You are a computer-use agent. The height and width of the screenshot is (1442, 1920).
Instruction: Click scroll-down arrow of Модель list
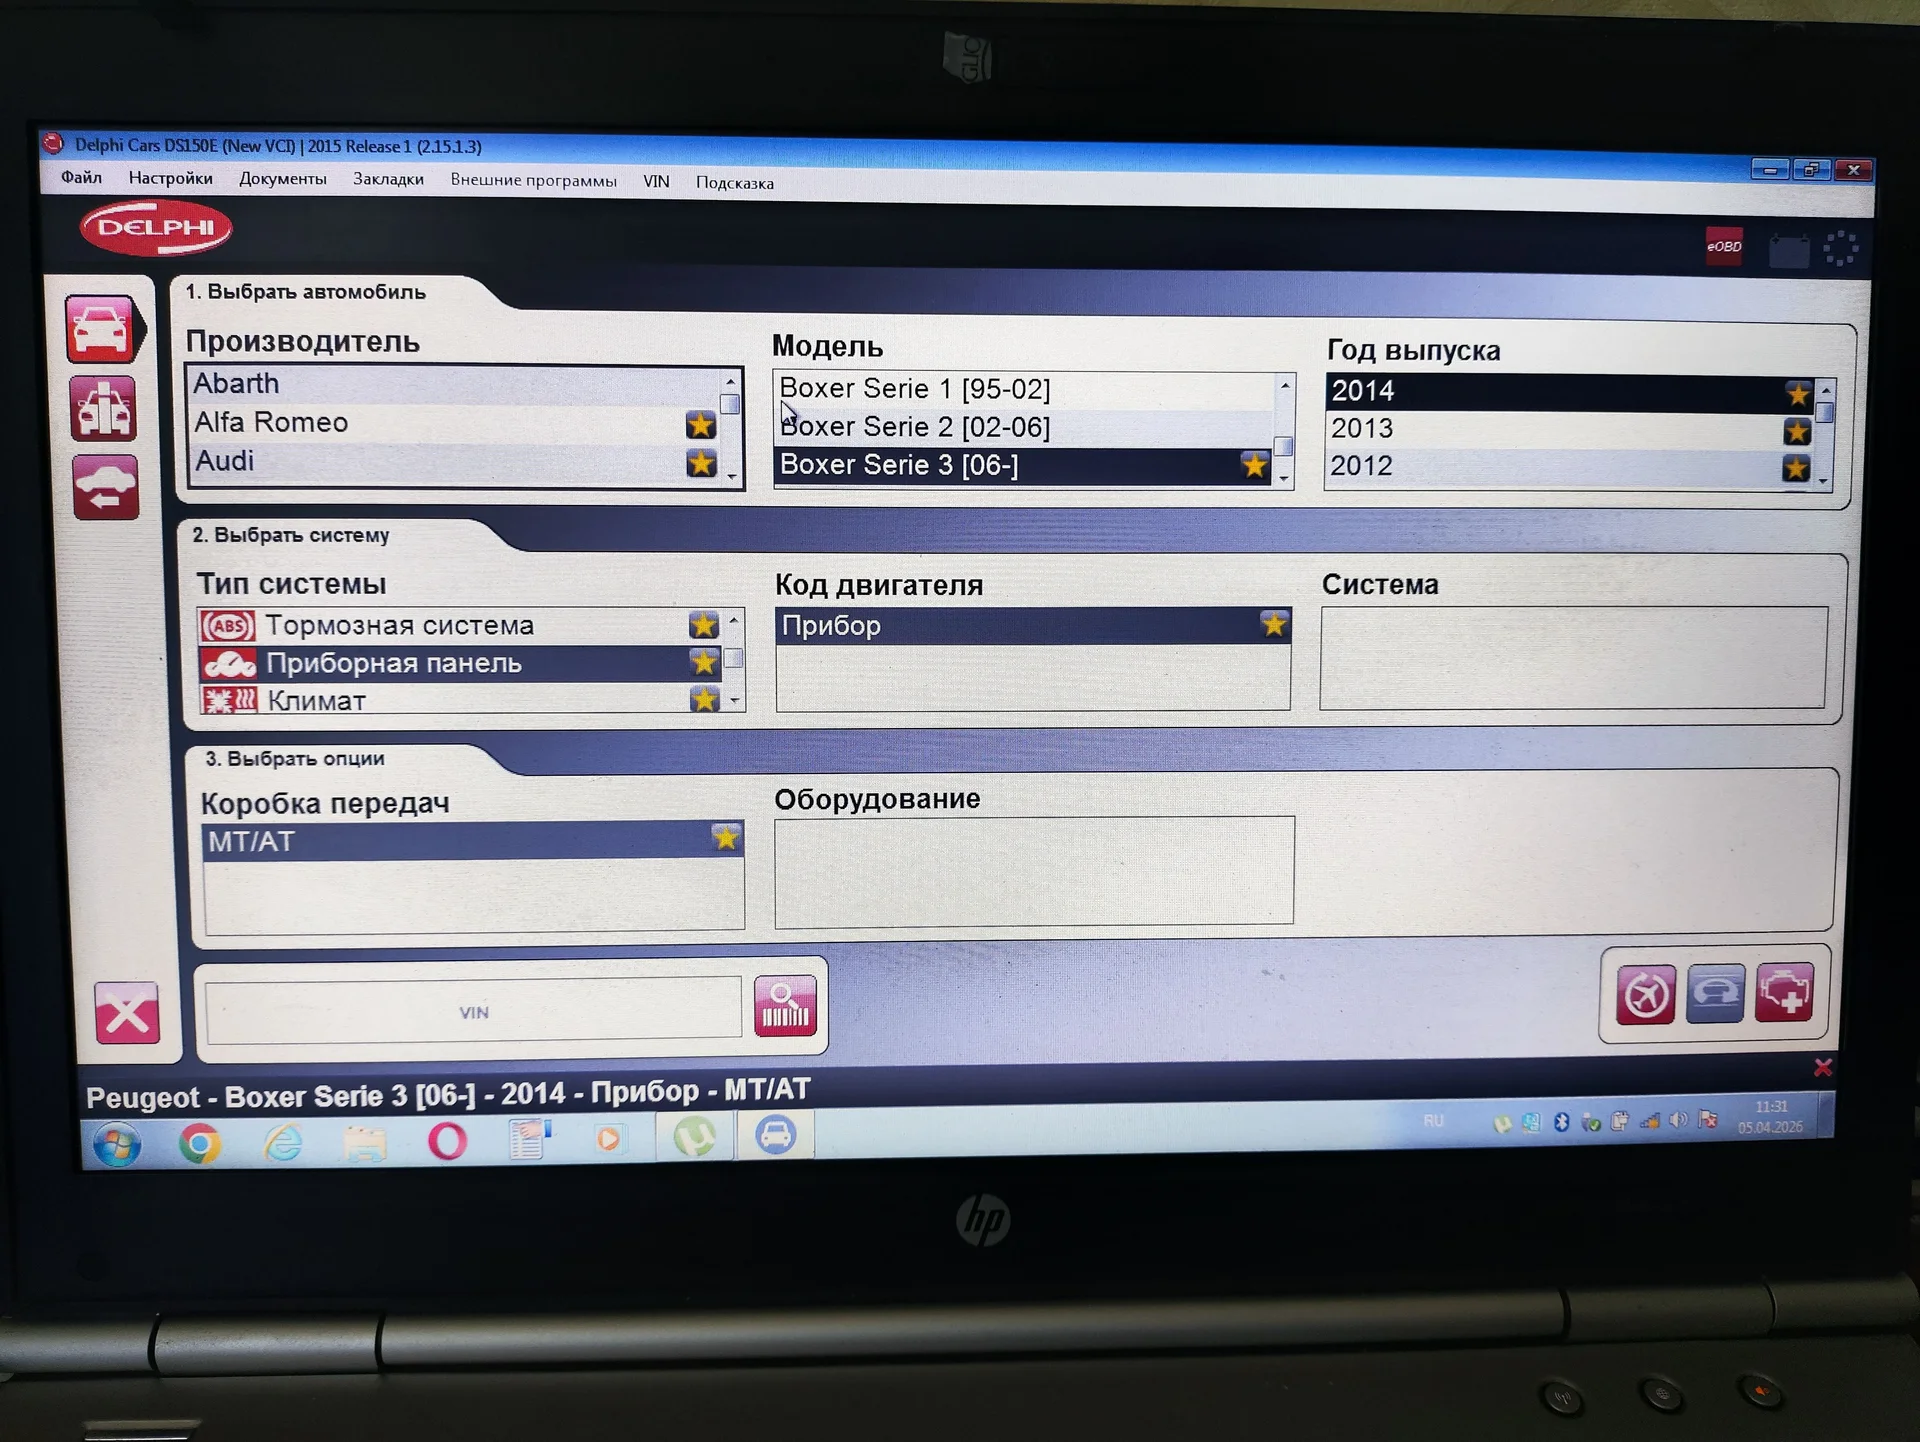point(1285,479)
